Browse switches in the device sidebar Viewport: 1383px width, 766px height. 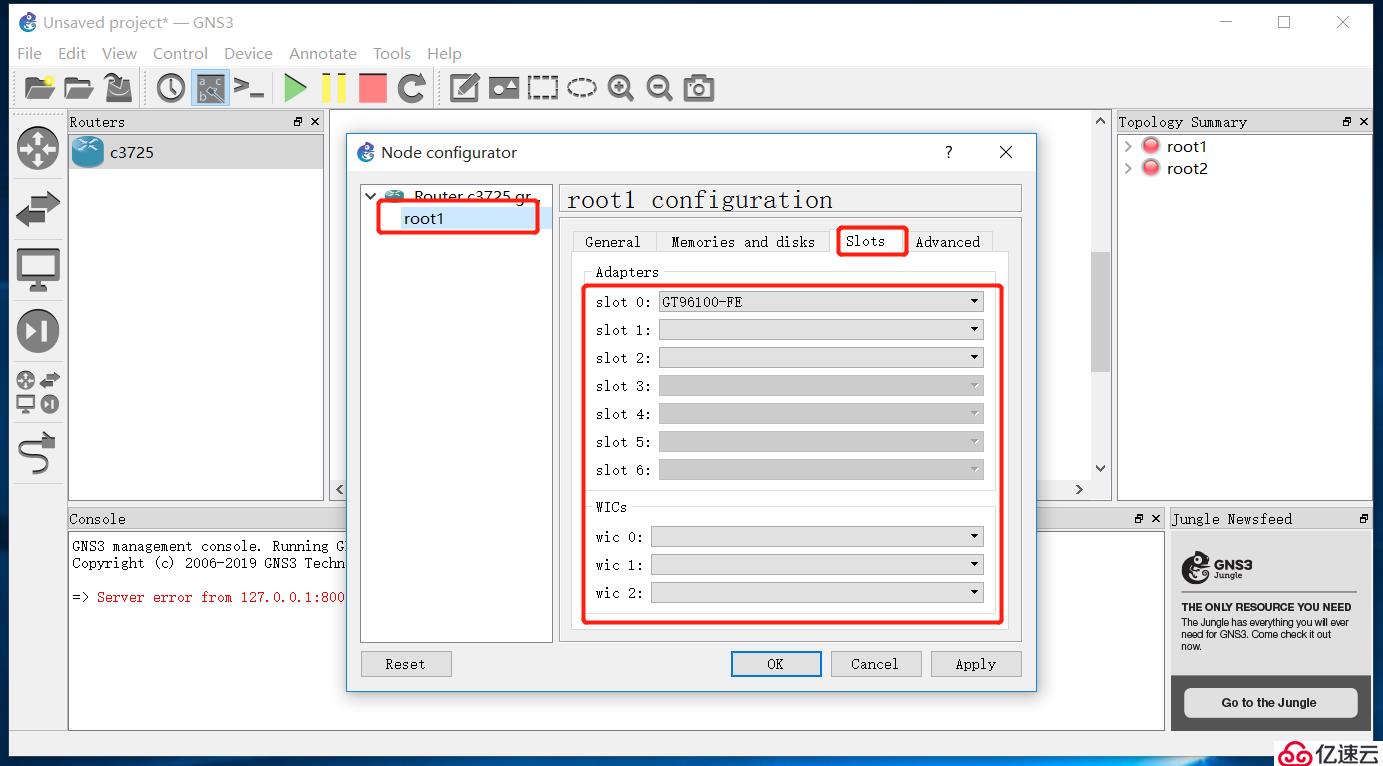pyautogui.click(x=38, y=209)
